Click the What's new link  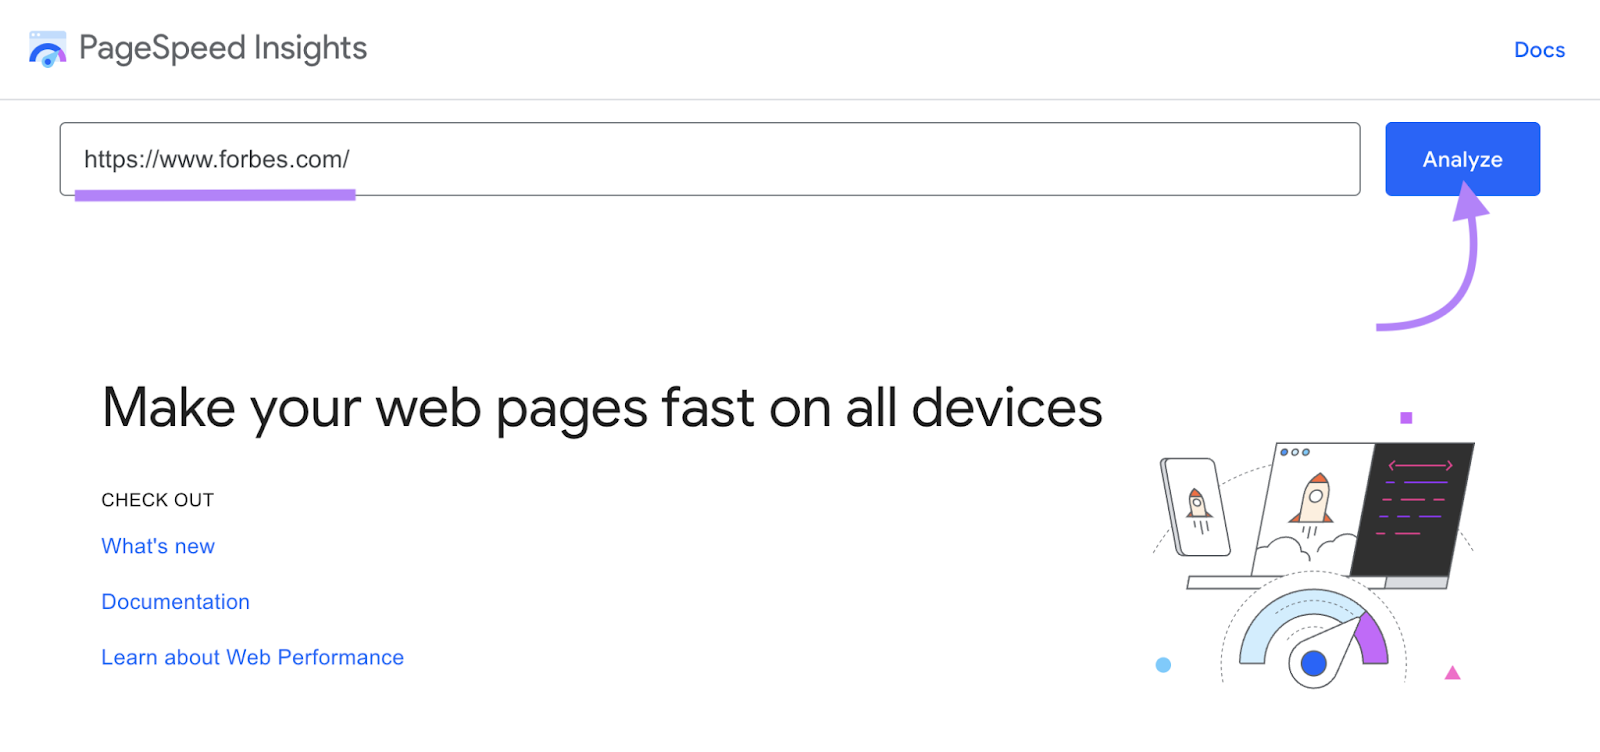[157, 545]
